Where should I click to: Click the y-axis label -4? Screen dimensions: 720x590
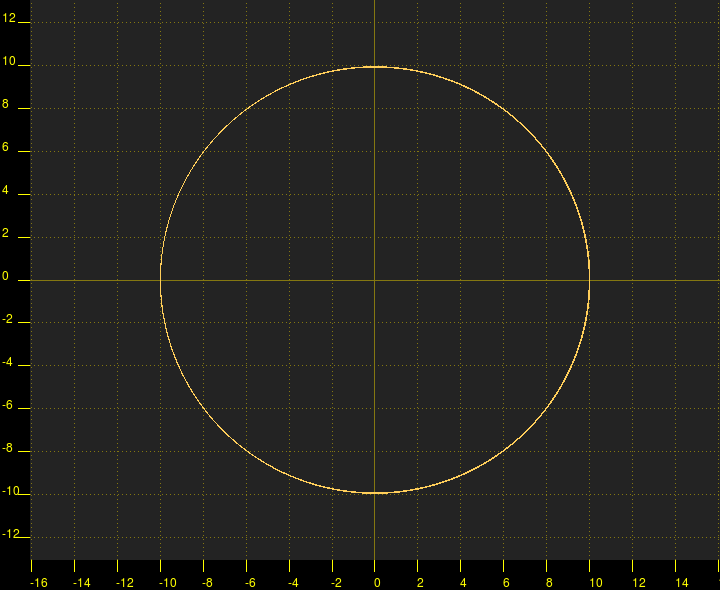tap(7, 362)
